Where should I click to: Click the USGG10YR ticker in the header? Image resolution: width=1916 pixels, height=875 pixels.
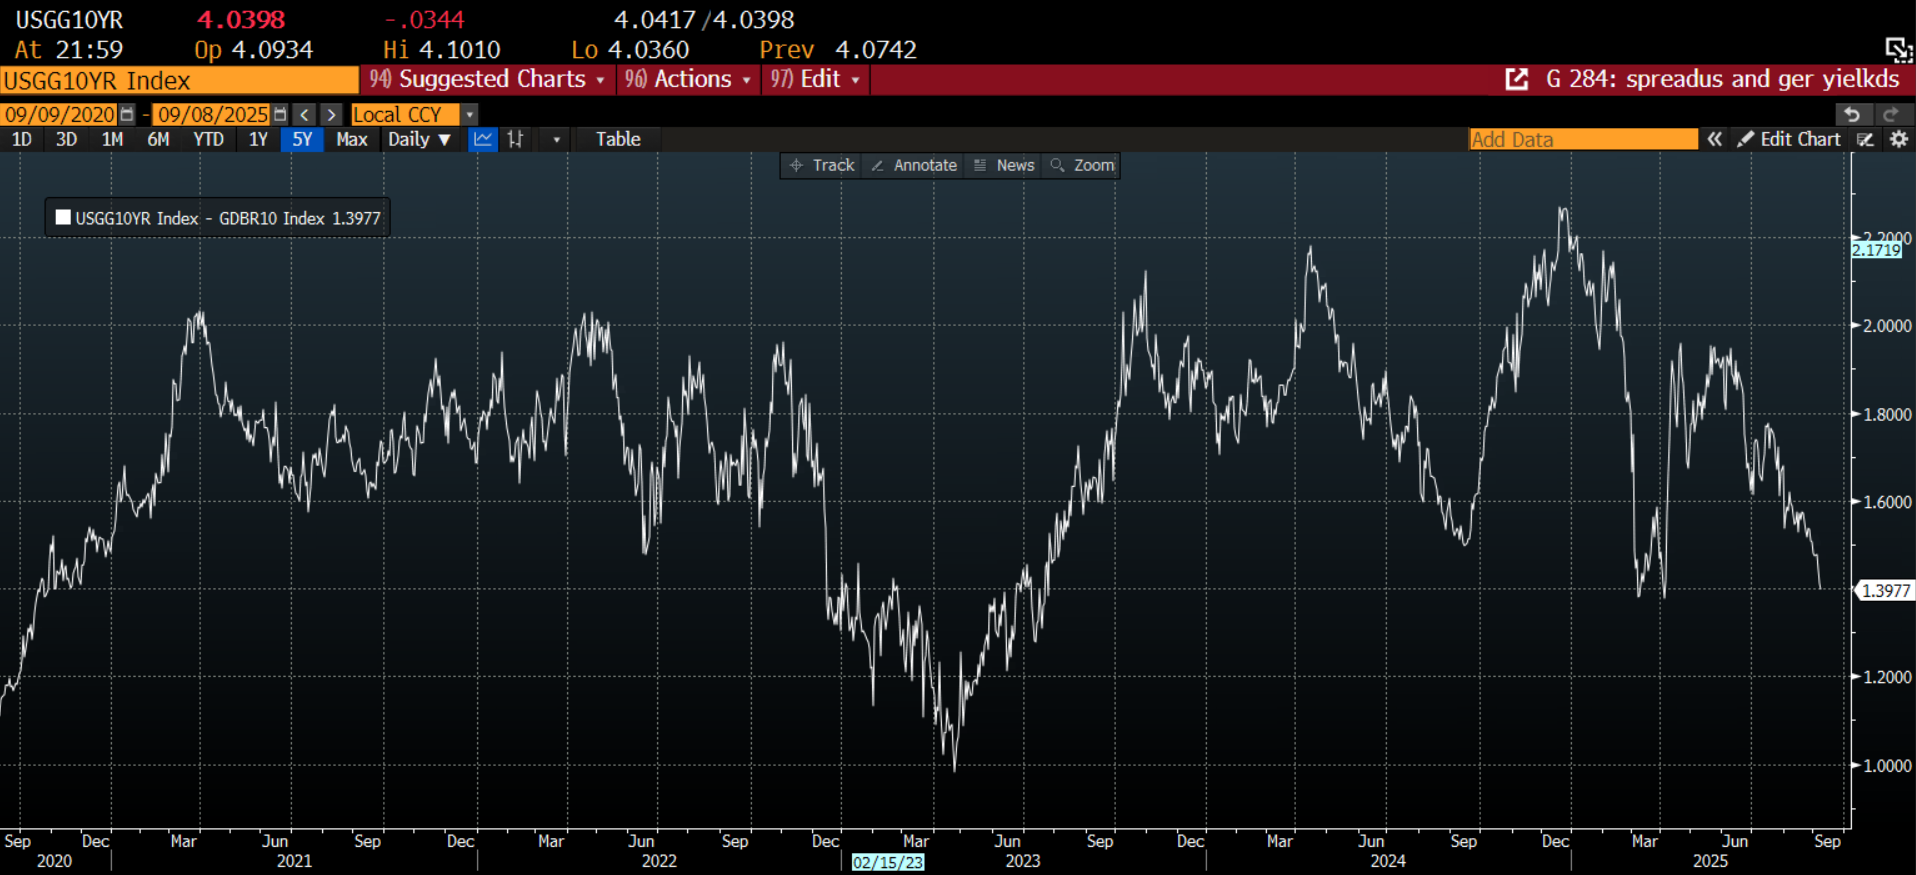pyautogui.click(x=69, y=20)
